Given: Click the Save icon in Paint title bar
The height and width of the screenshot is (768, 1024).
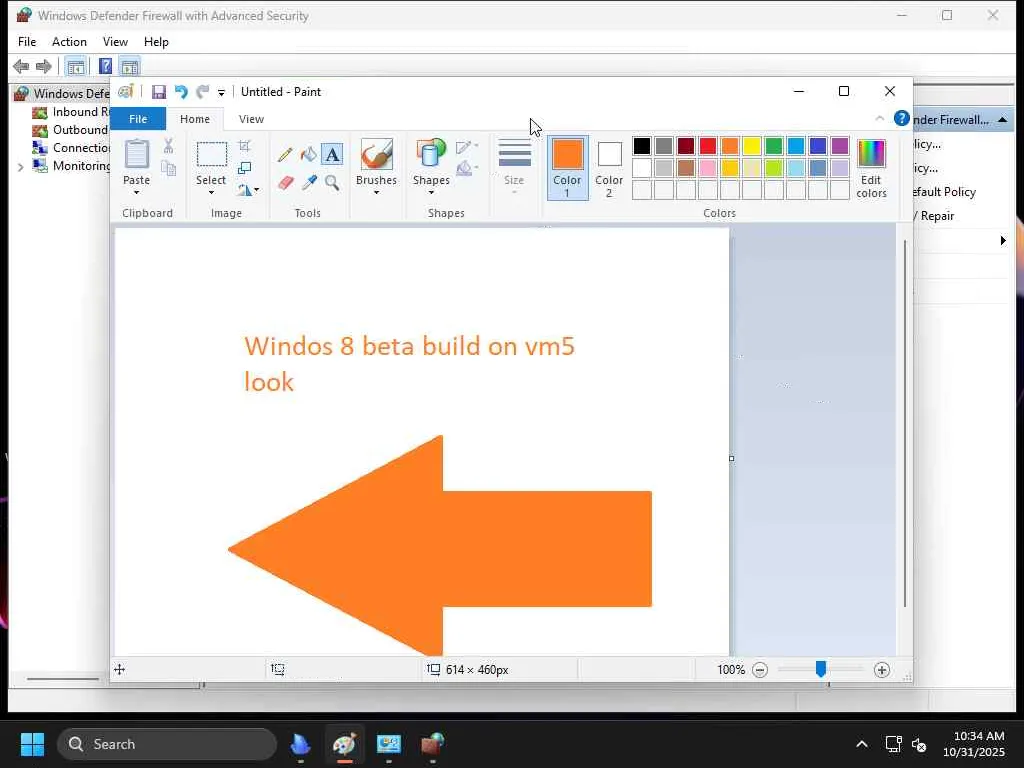Looking at the screenshot, I should tap(159, 92).
